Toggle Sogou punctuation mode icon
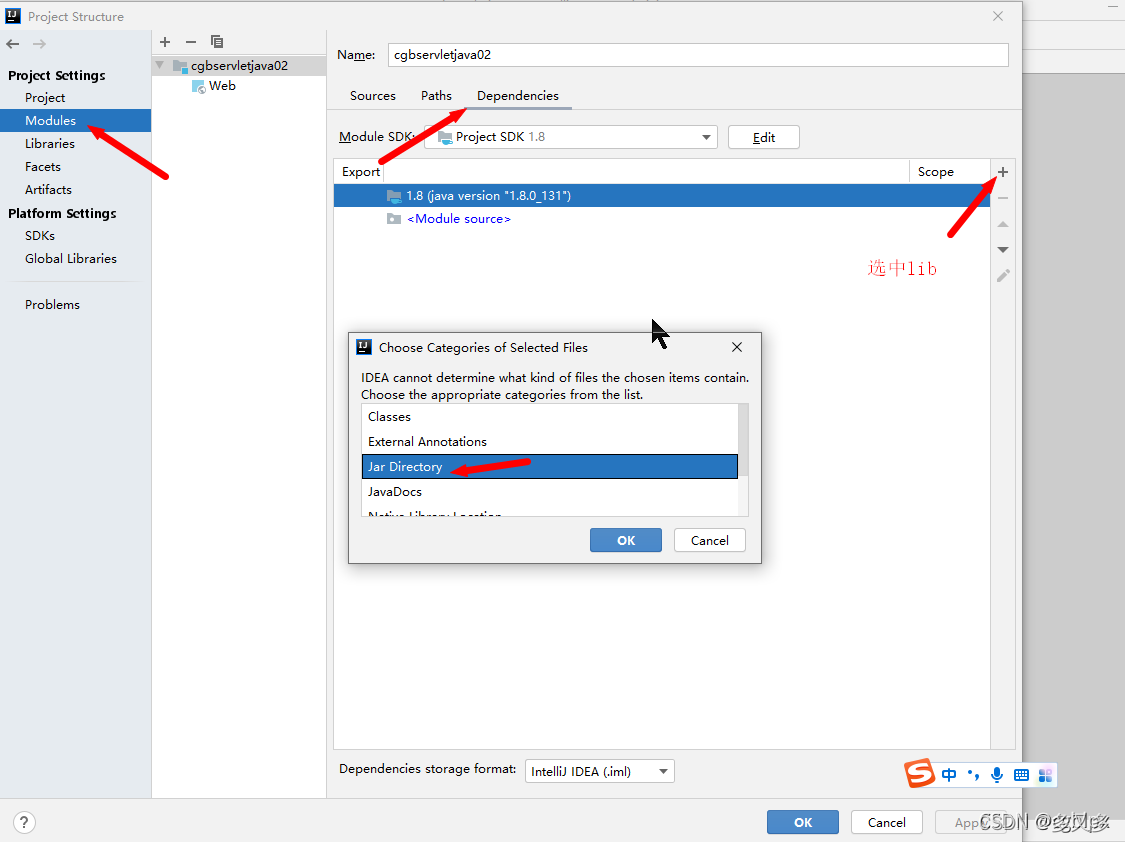This screenshot has width=1125, height=842. [x=974, y=775]
